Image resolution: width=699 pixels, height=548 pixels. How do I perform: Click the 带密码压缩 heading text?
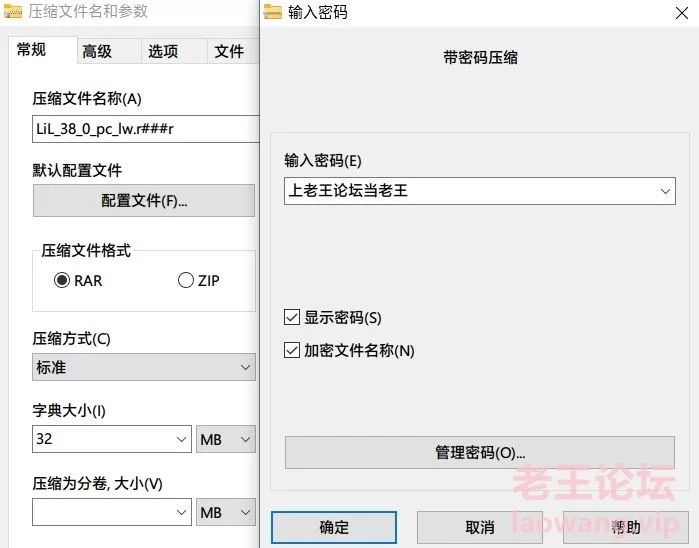pyautogui.click(x=480, y=58)
